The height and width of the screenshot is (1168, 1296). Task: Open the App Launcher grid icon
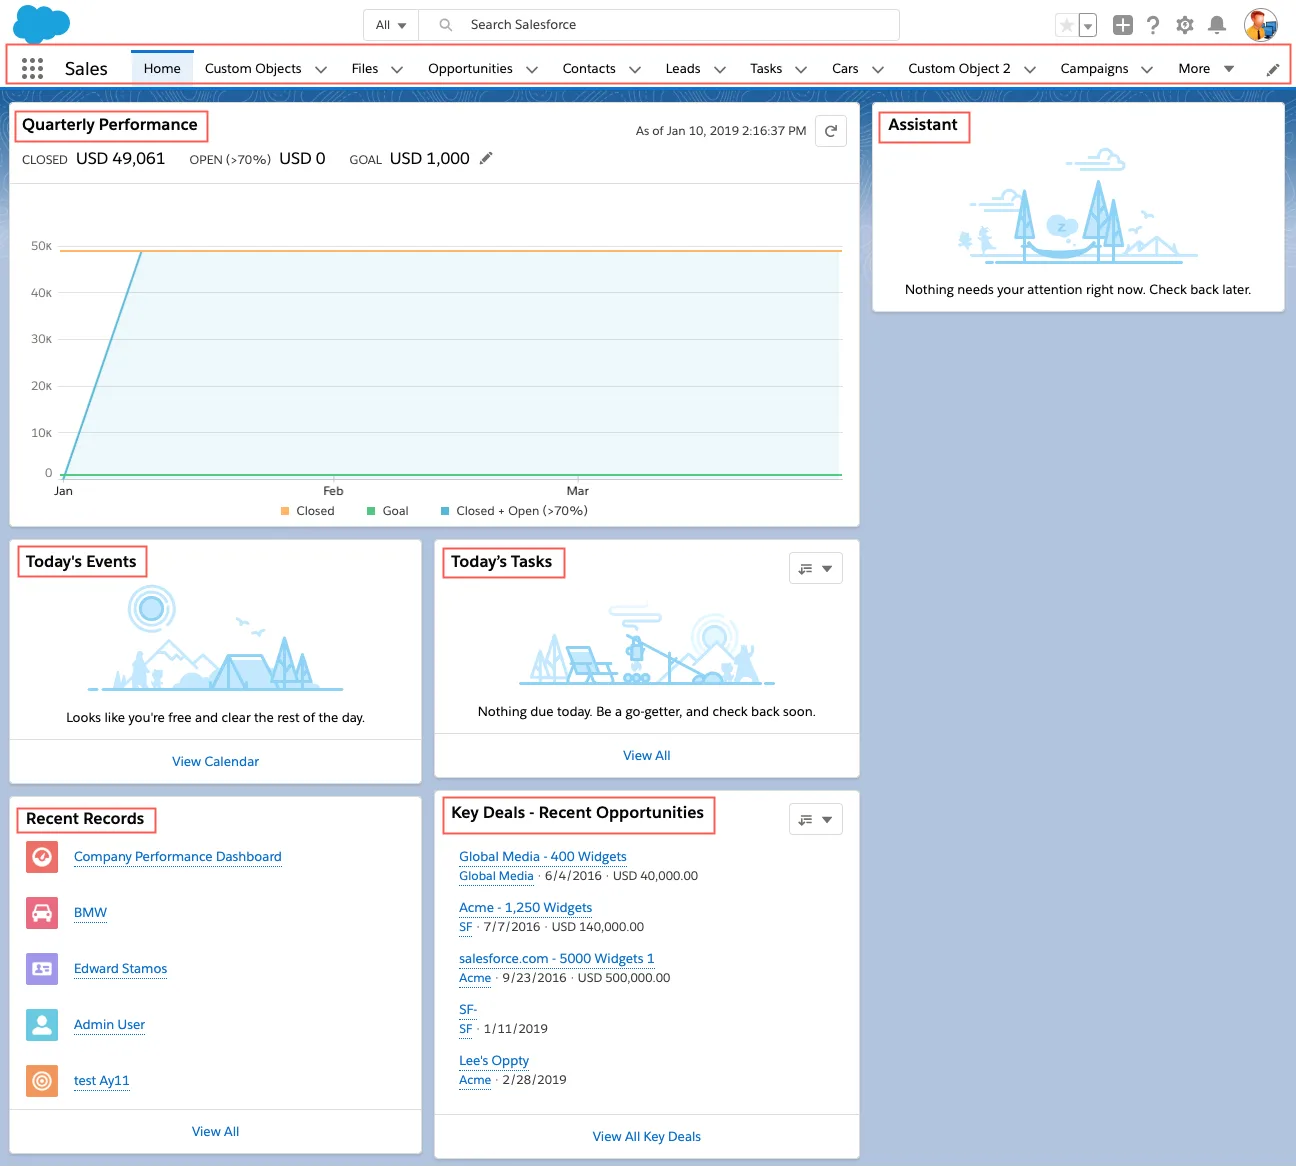(32, 68)
